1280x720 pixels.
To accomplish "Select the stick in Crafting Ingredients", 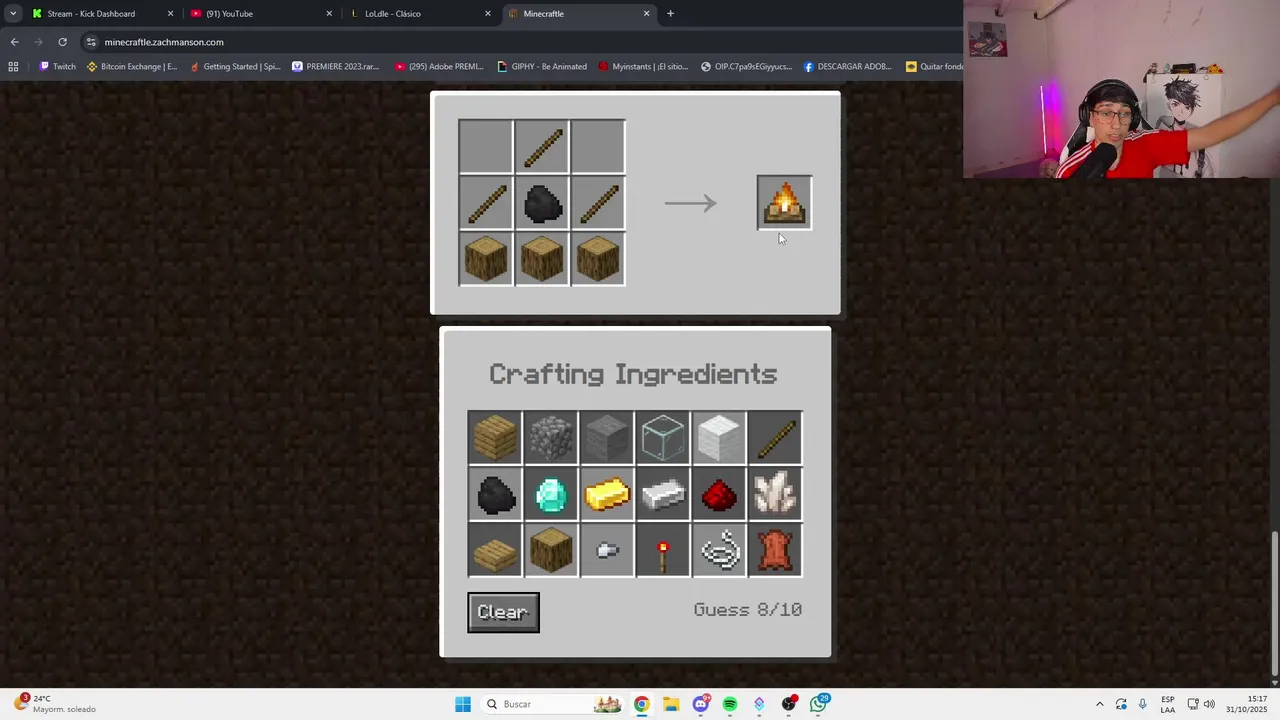I will tap(775, 438).
